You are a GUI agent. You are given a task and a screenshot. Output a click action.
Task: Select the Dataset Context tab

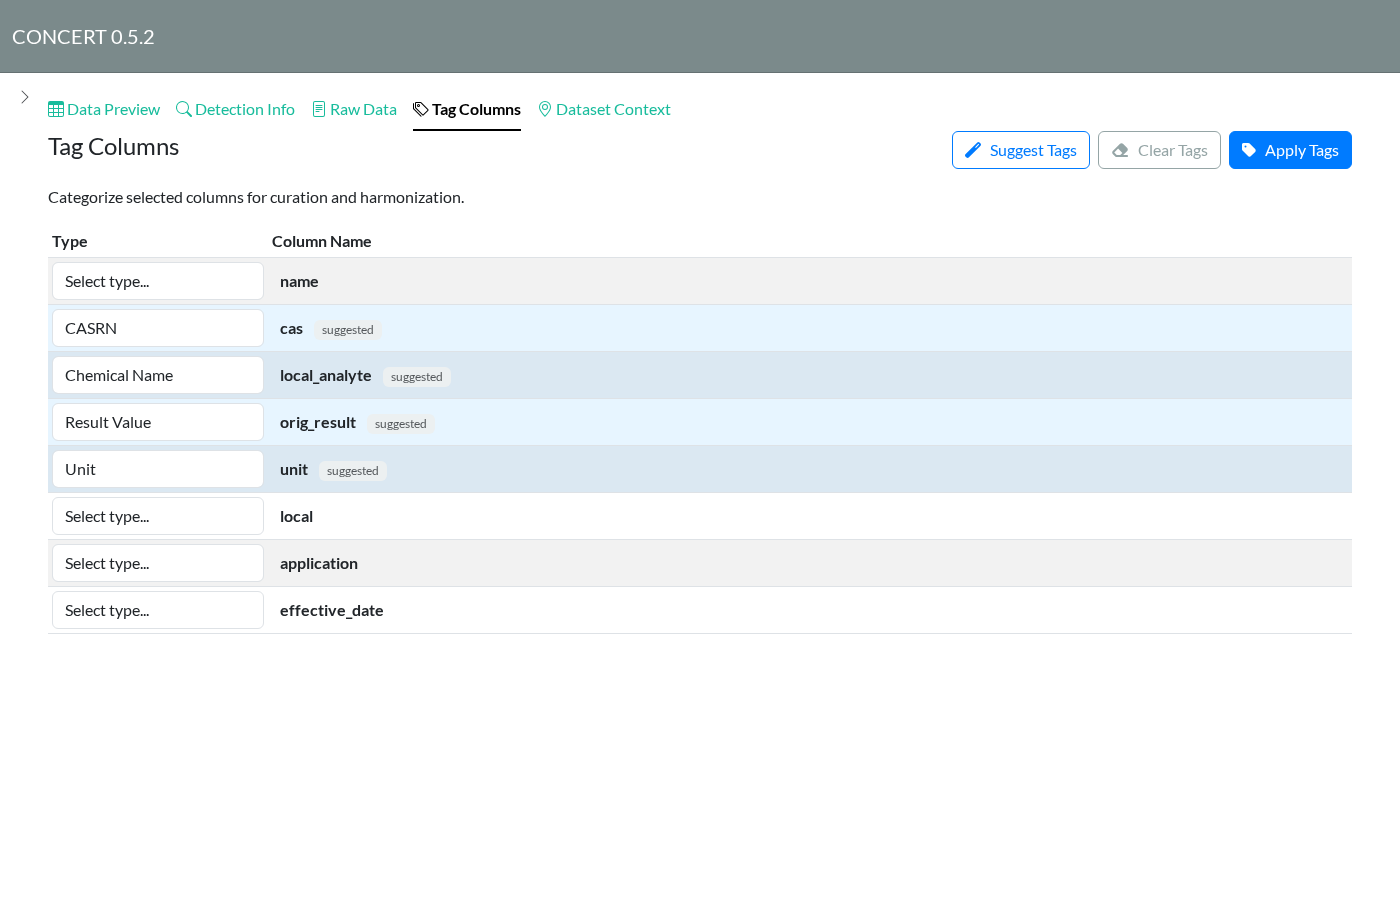pyautogui.click(x=604, y=109)
